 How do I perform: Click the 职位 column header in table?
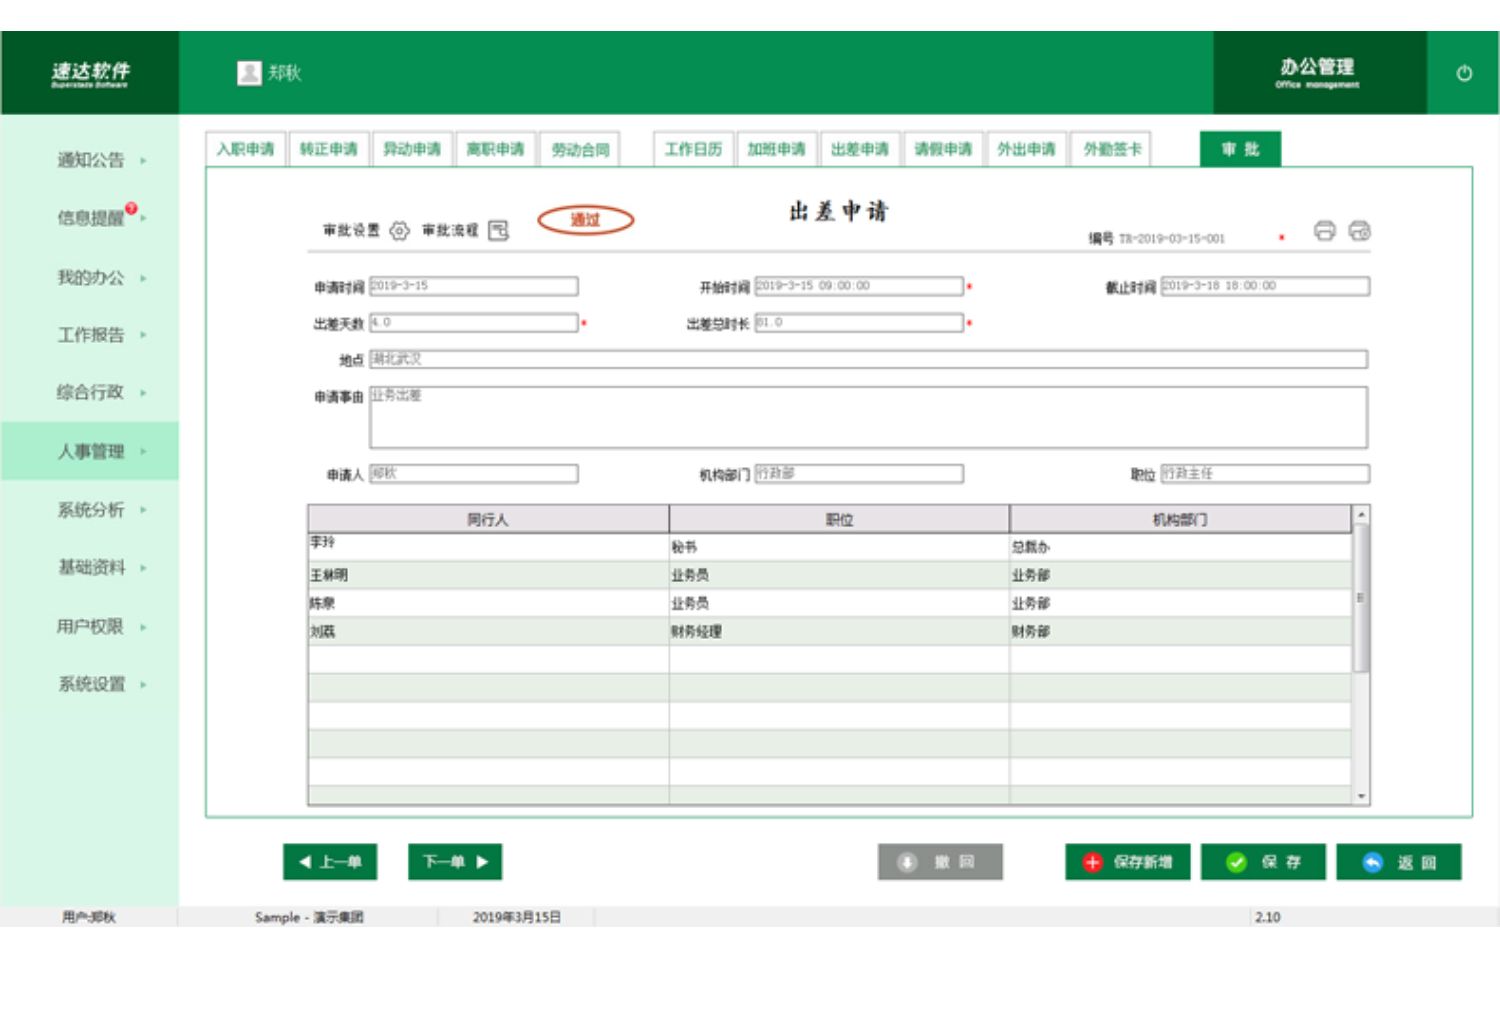point(839,519)
